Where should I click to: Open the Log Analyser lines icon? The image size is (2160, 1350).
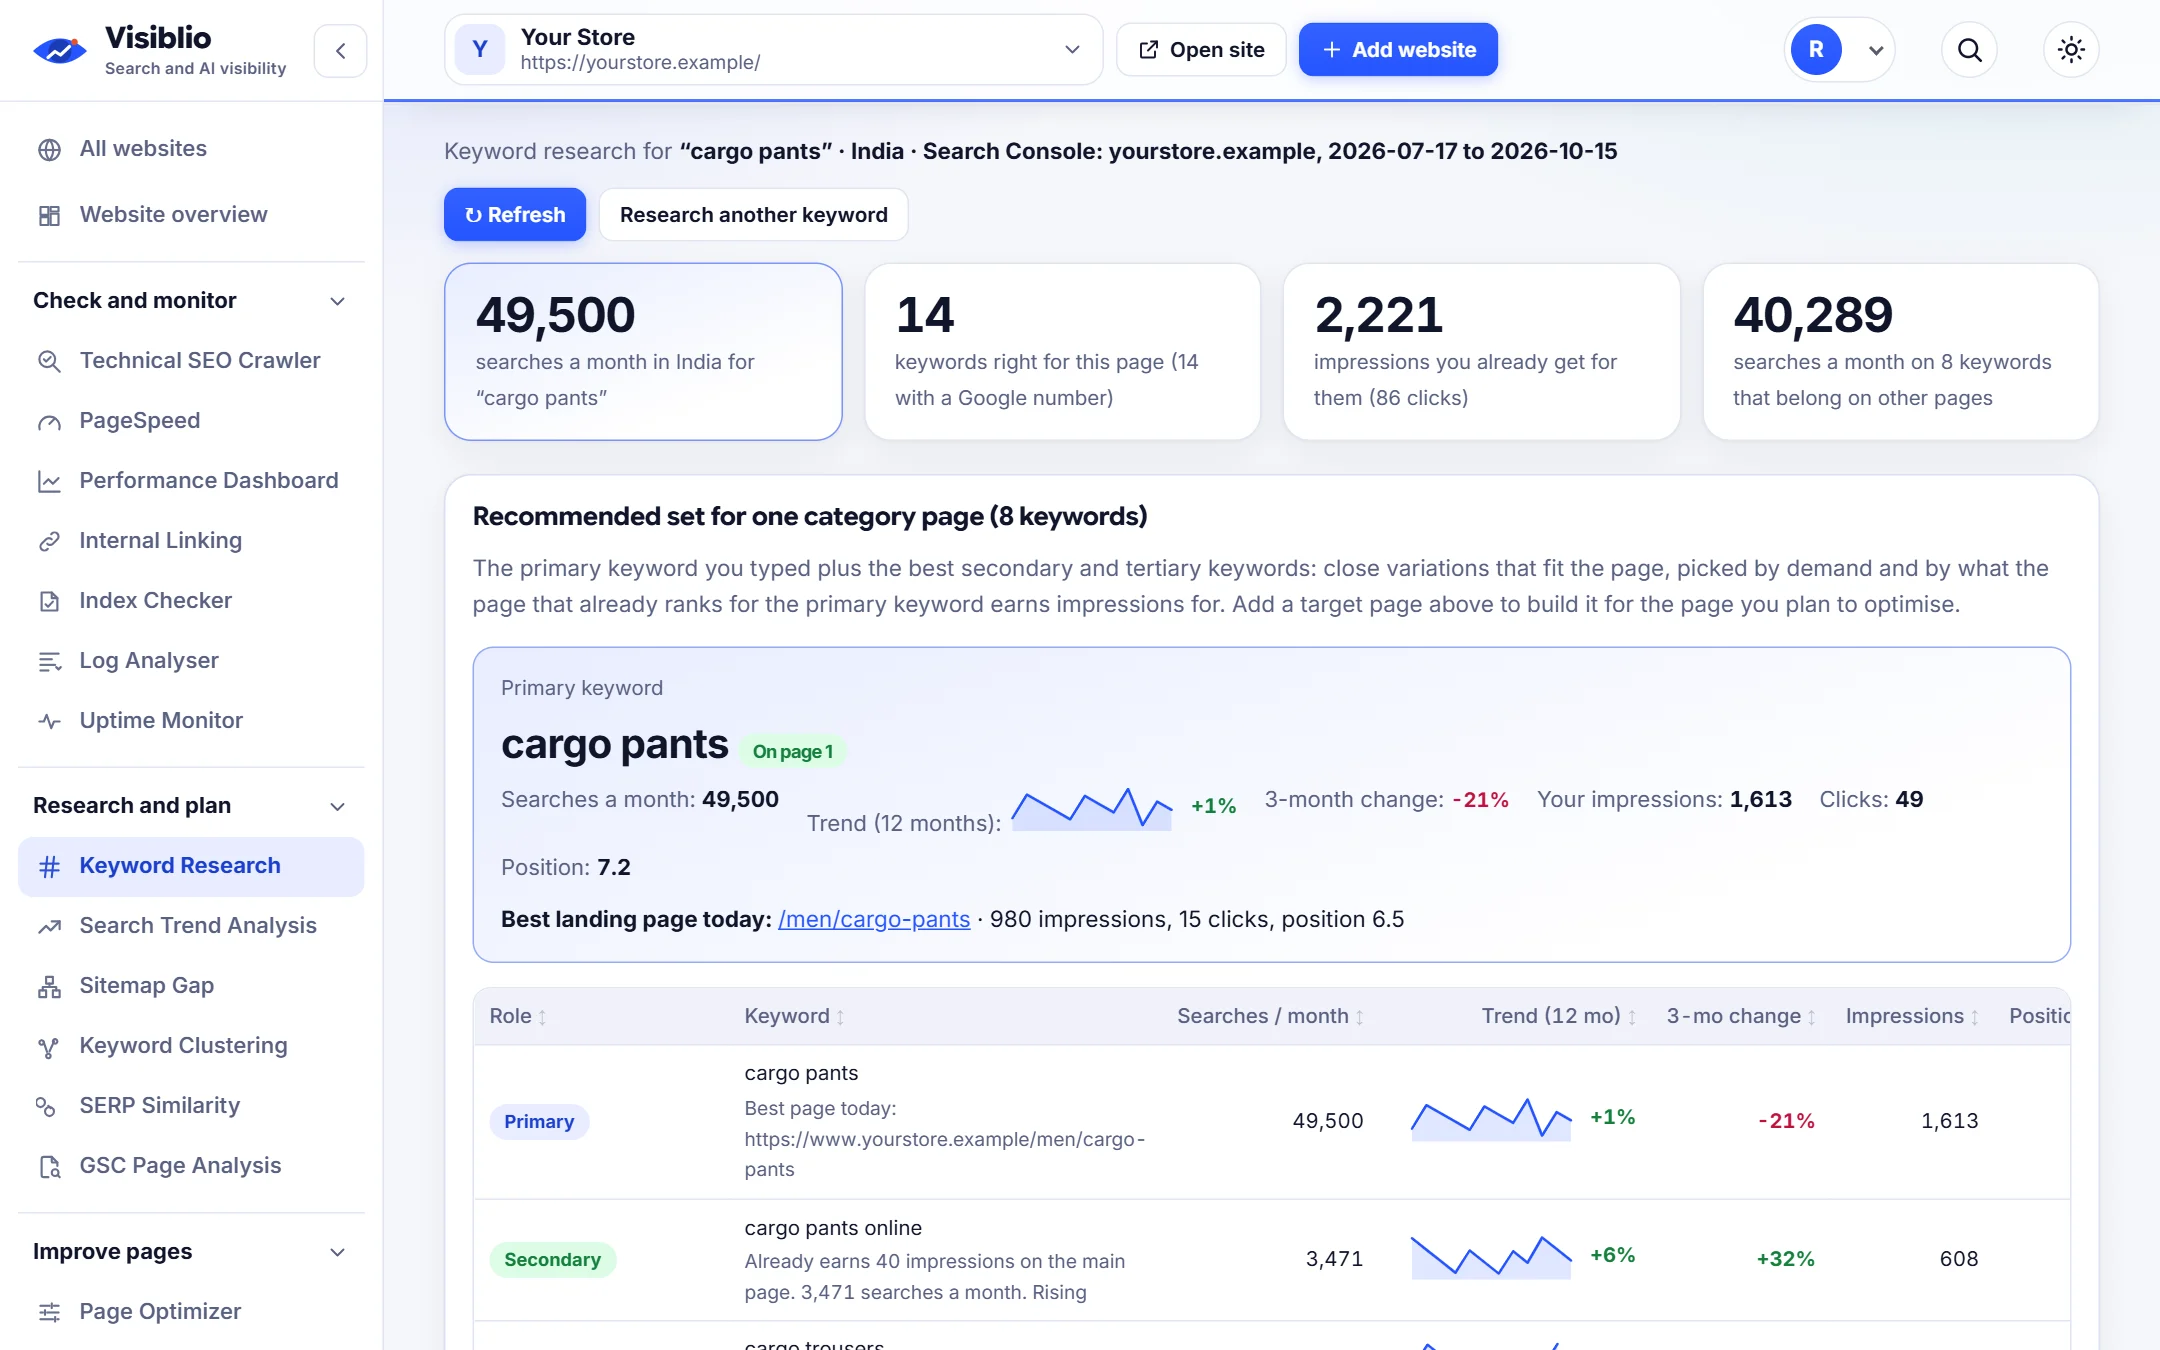tap(49, 661)
